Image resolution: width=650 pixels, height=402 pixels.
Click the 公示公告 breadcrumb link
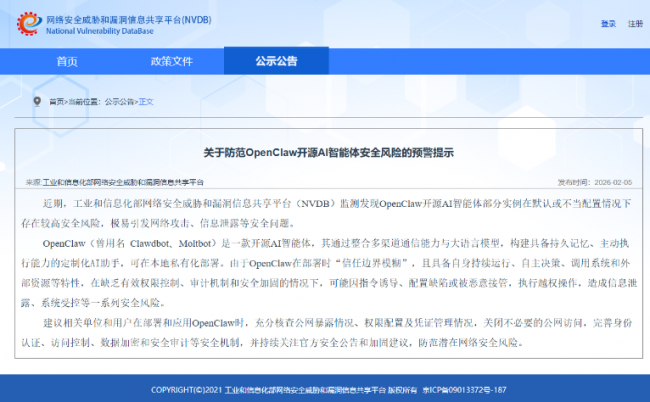pos(119,102)
